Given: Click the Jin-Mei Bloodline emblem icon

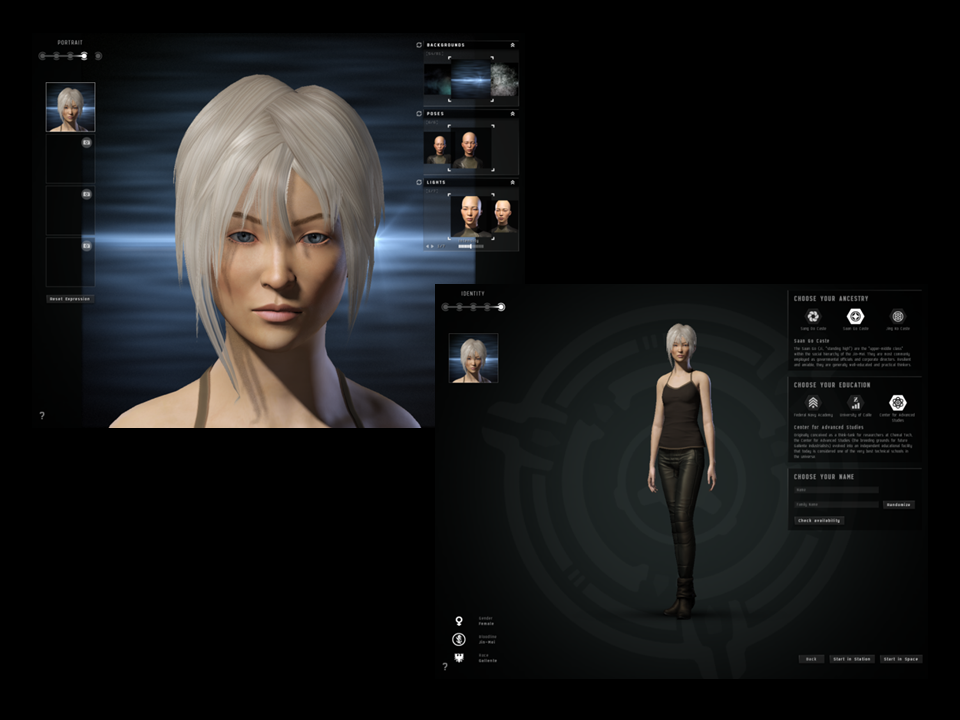Looking at the screenshot, I should [459, 639].
